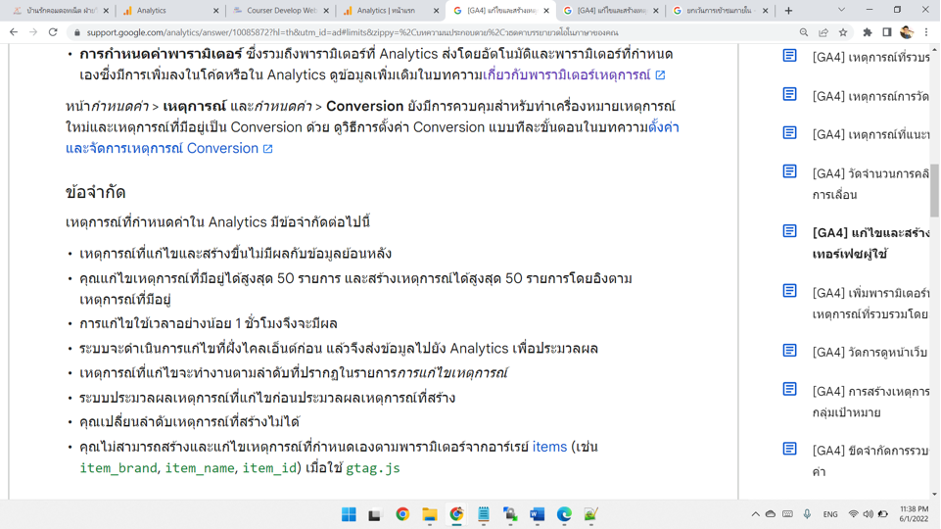Open the ENG language switcher

(830, 514)
